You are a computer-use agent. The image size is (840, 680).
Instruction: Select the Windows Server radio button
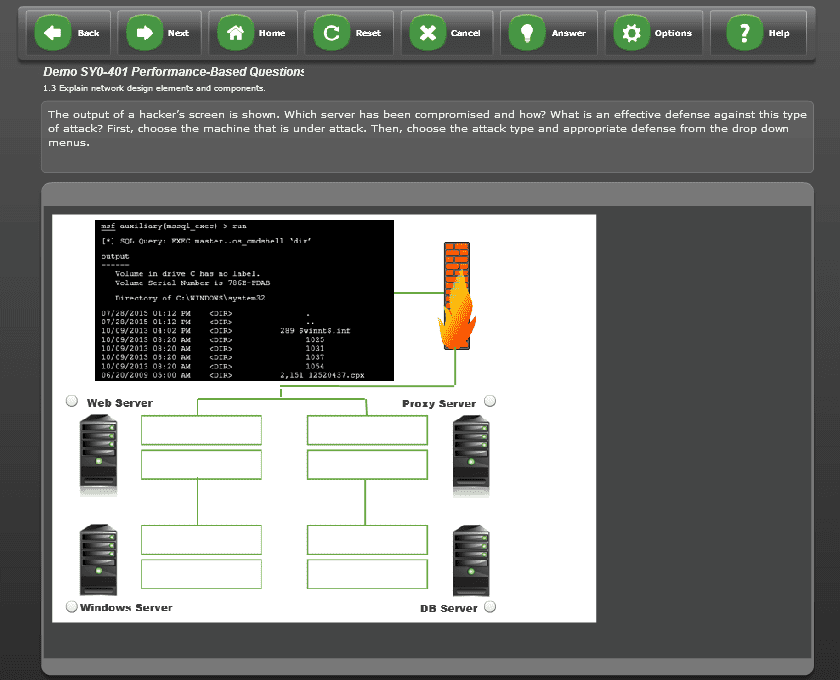coord(71,606)
